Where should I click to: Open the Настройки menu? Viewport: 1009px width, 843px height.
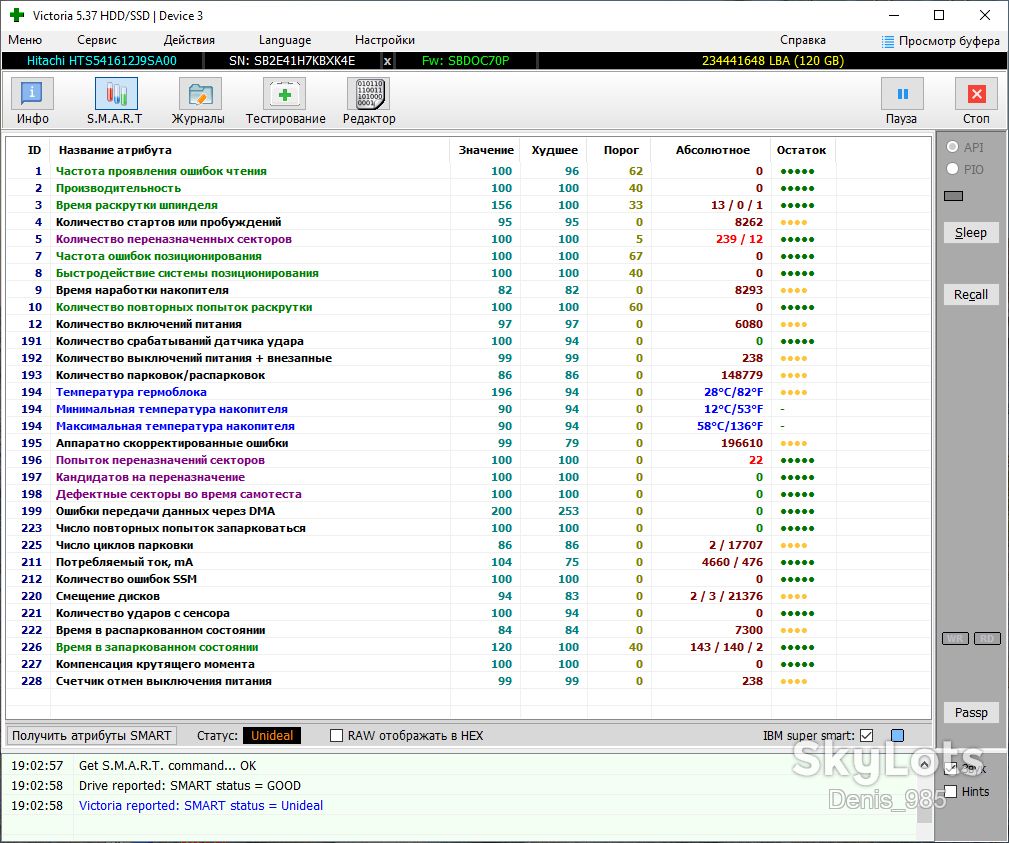(385, 40)
